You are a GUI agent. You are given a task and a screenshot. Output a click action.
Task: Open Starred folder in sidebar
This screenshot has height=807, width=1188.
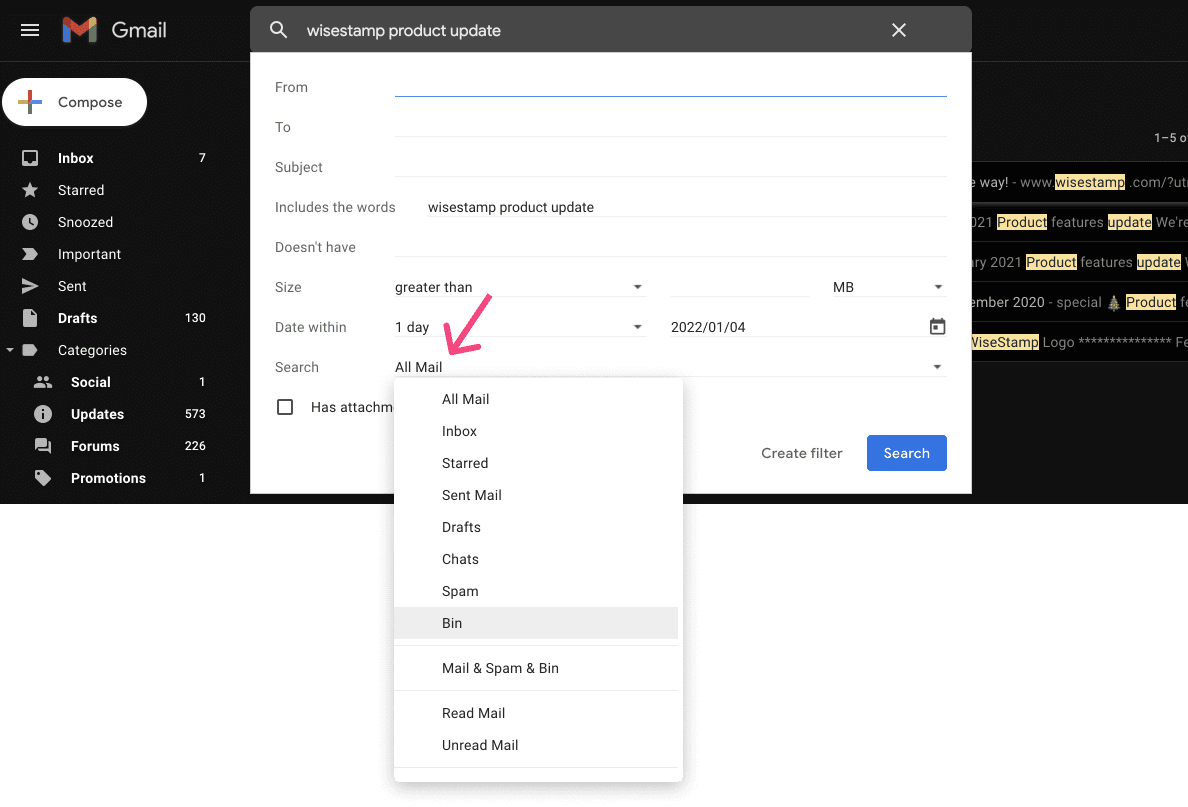81,190
